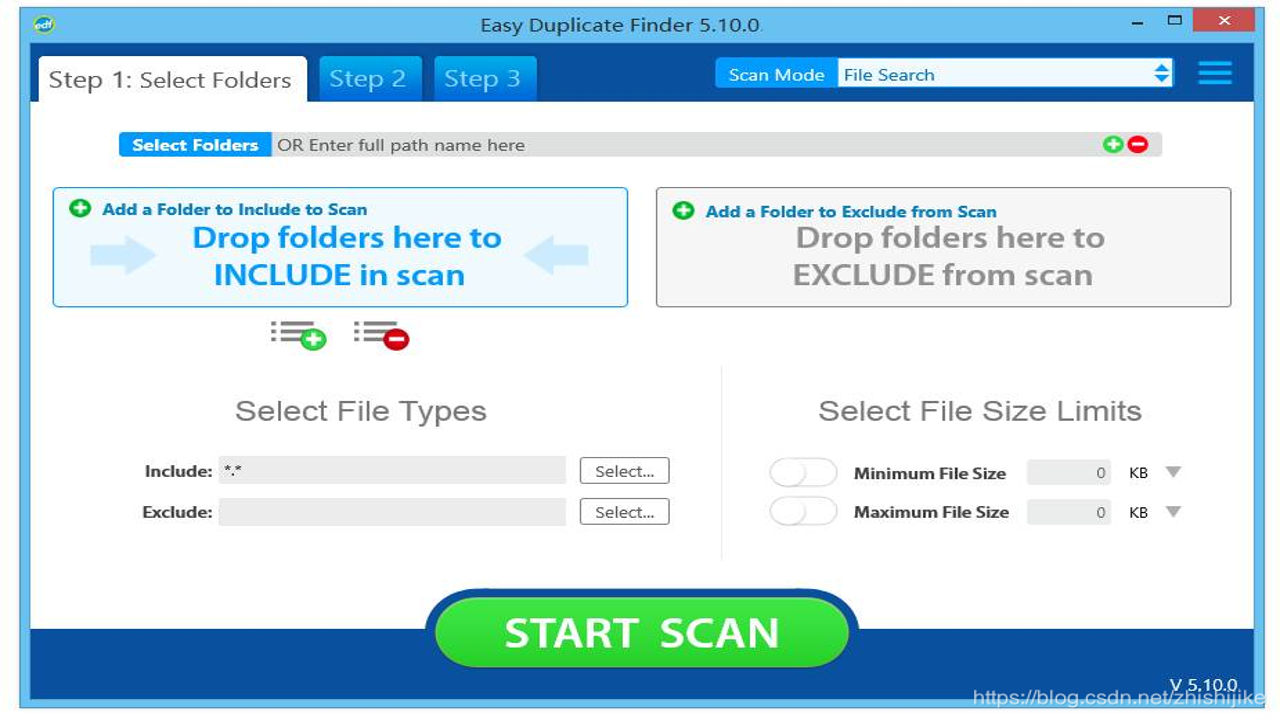
Task: Go to the Step 2 tab
Action: 368,80
